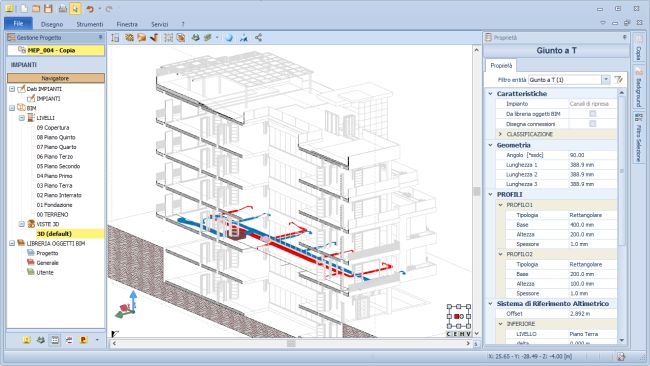Select '03 Piano Terra' level in tree
650x366 pixels.
pyautogui.click(x=54, y=185)
